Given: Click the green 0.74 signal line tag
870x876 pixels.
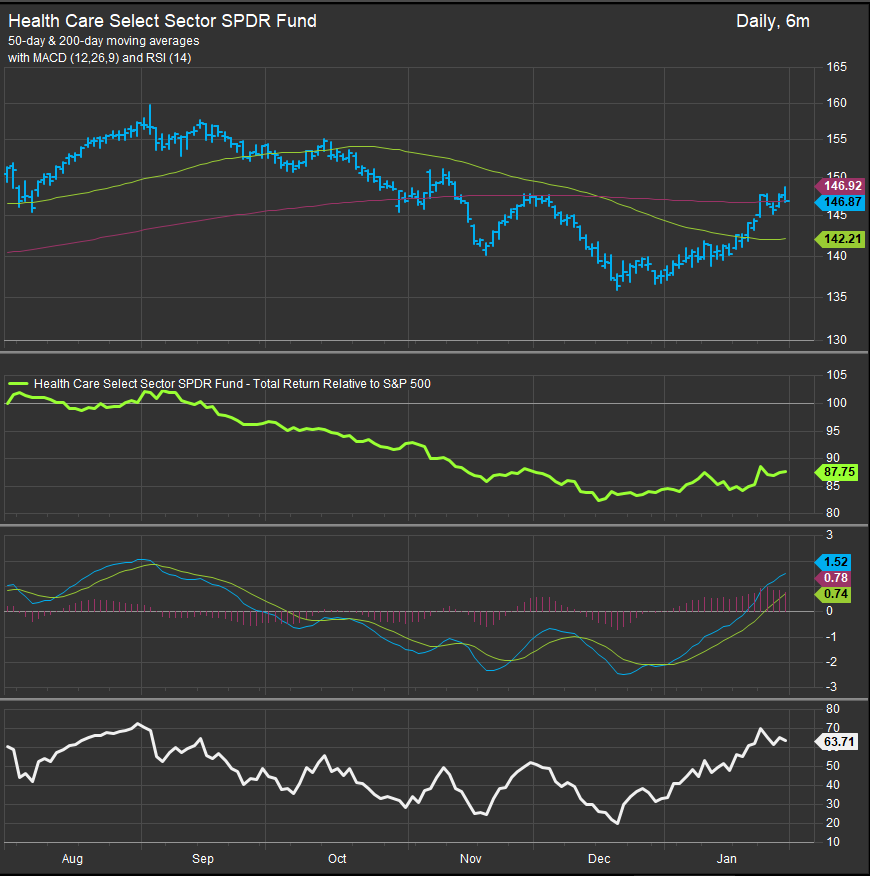Looking at the screenshot, I should point(833,594).
